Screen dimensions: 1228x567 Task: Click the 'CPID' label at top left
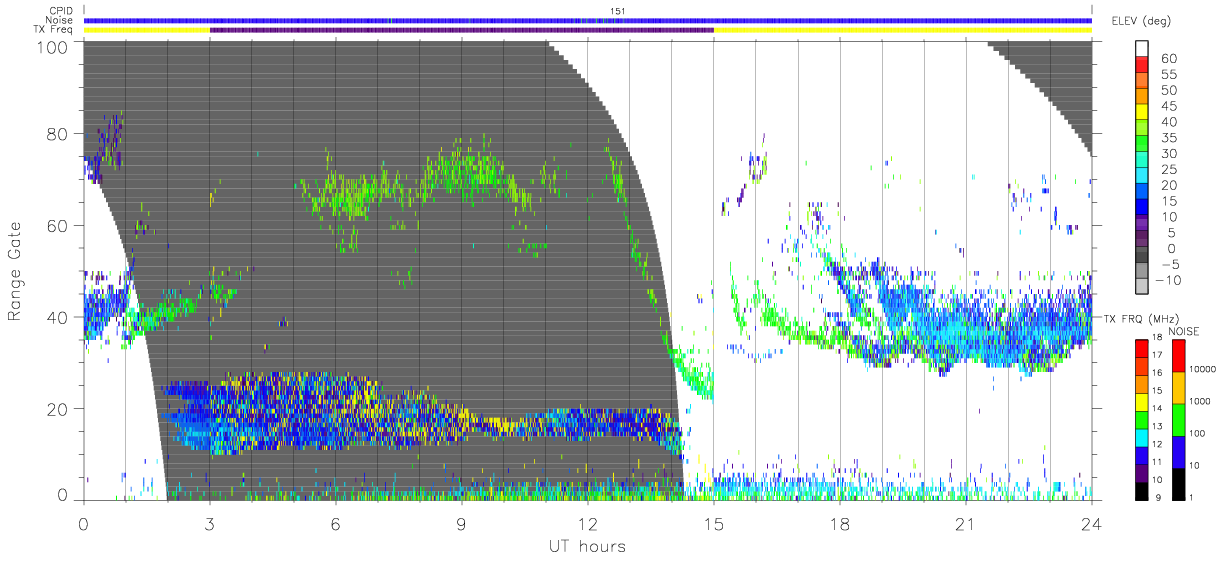pyautogui.click(x=62, y=10)
